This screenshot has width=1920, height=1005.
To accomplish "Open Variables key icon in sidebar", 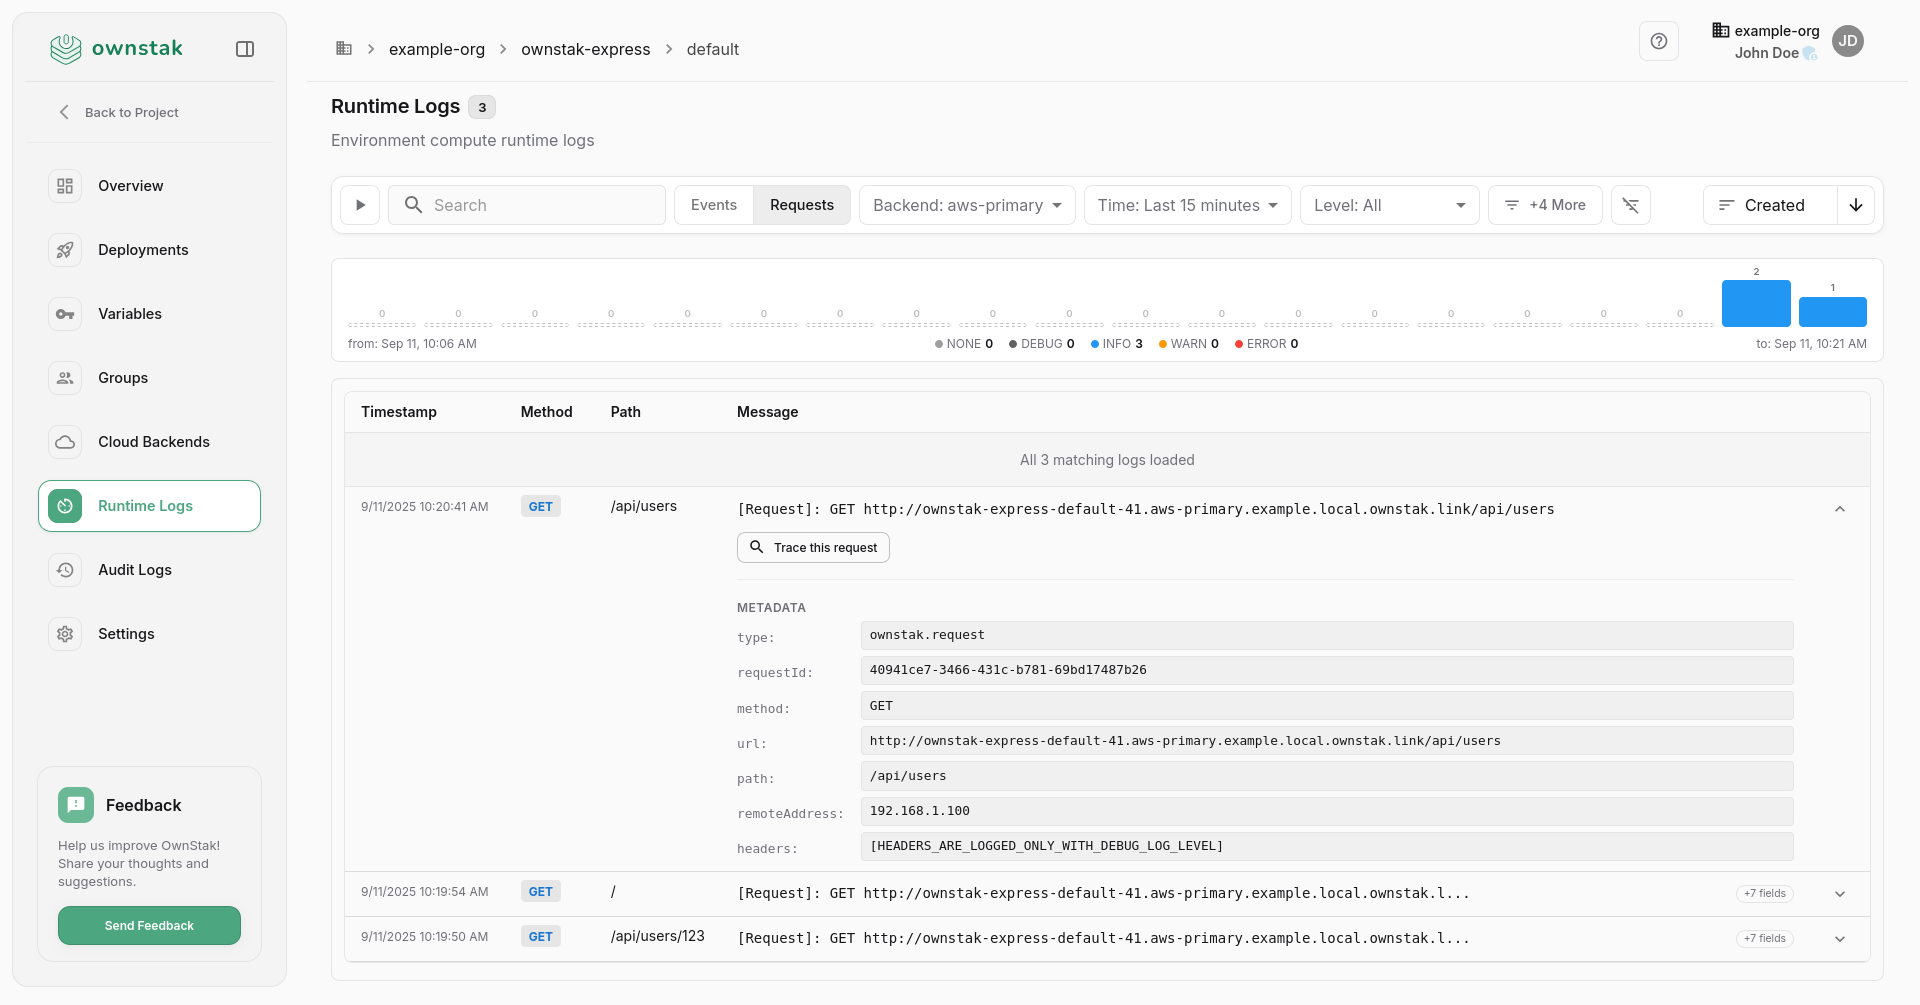I will coord(65,314).
